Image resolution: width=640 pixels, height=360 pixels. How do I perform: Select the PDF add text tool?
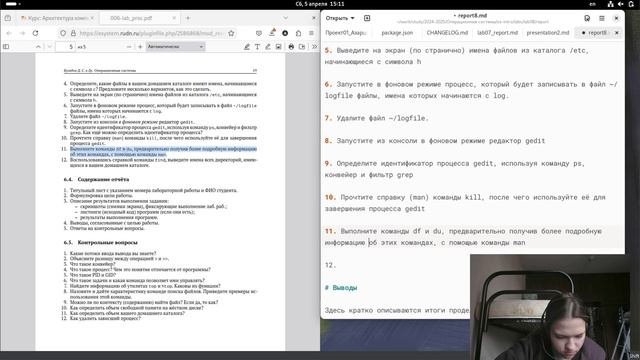click(257, 47)
